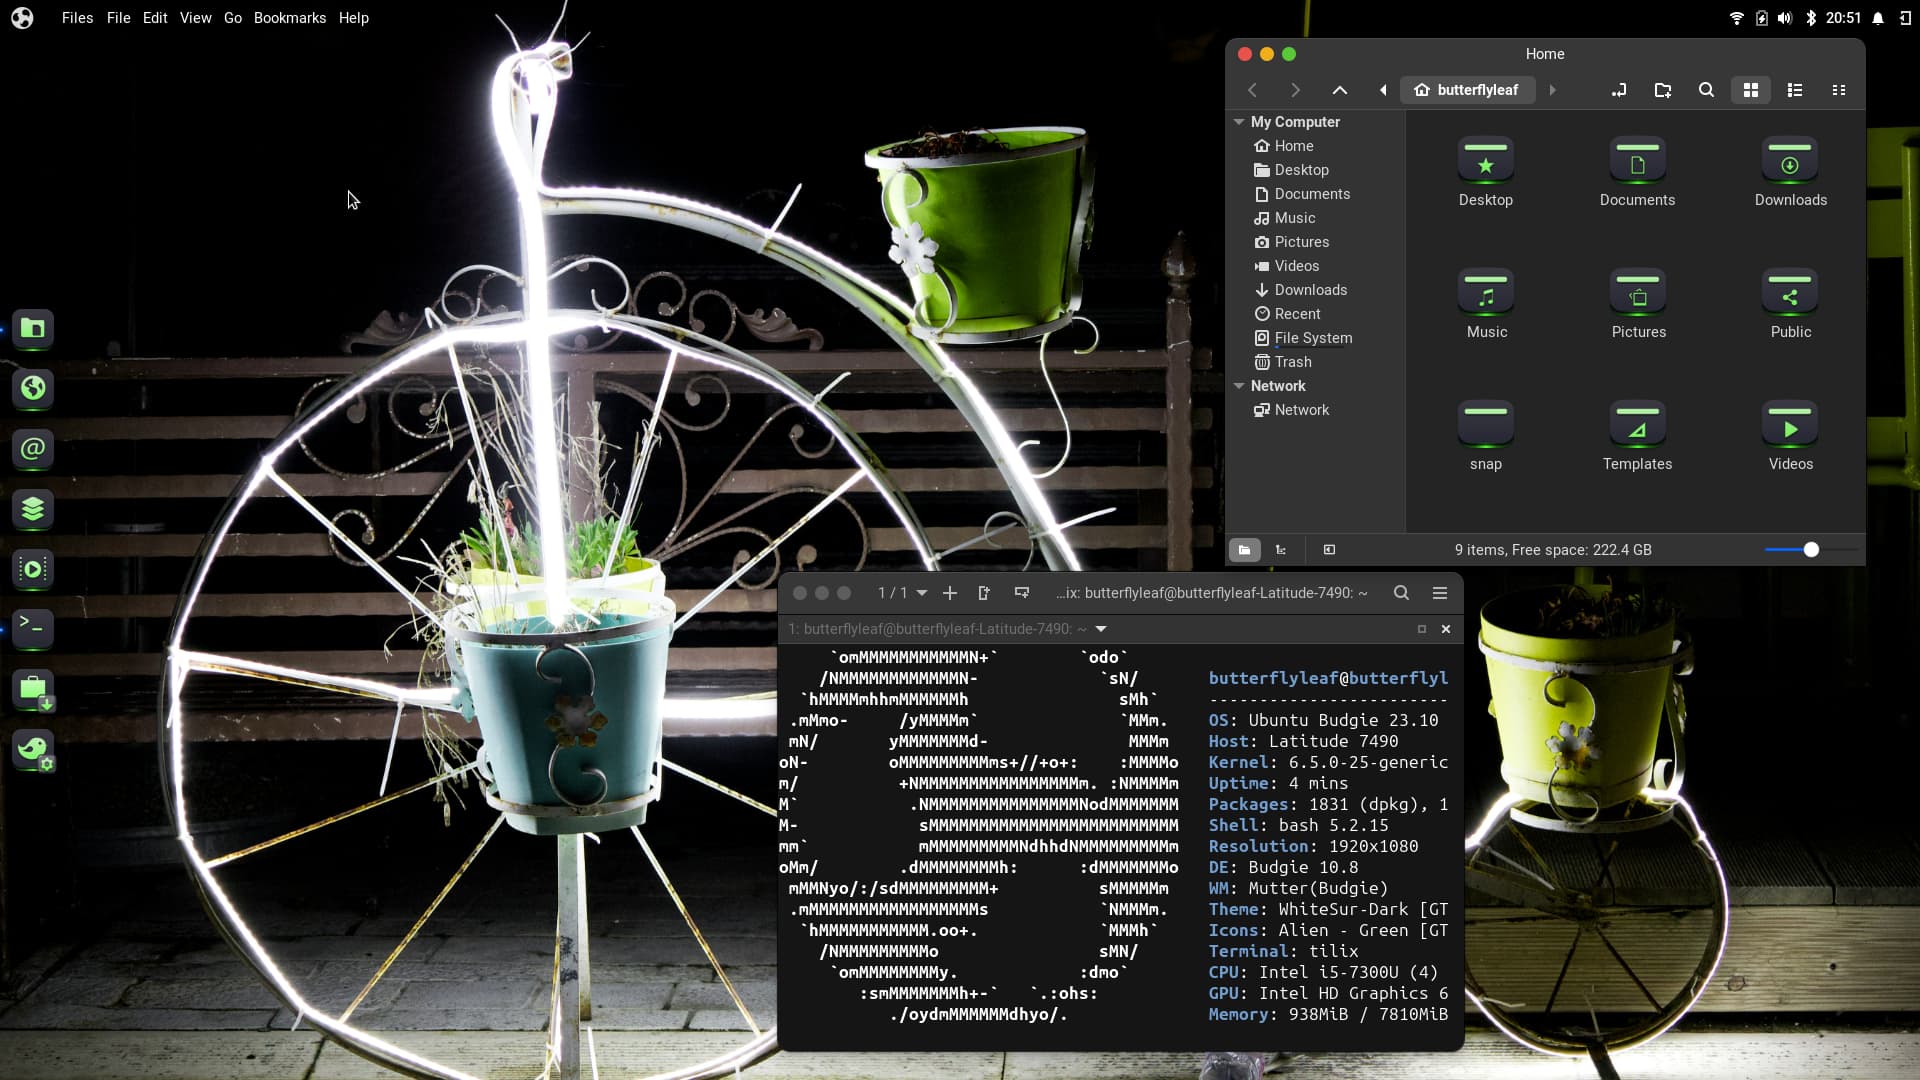
Task: Click the Bluetooth icon in the tray
Action: click(x=1810, y=18)
